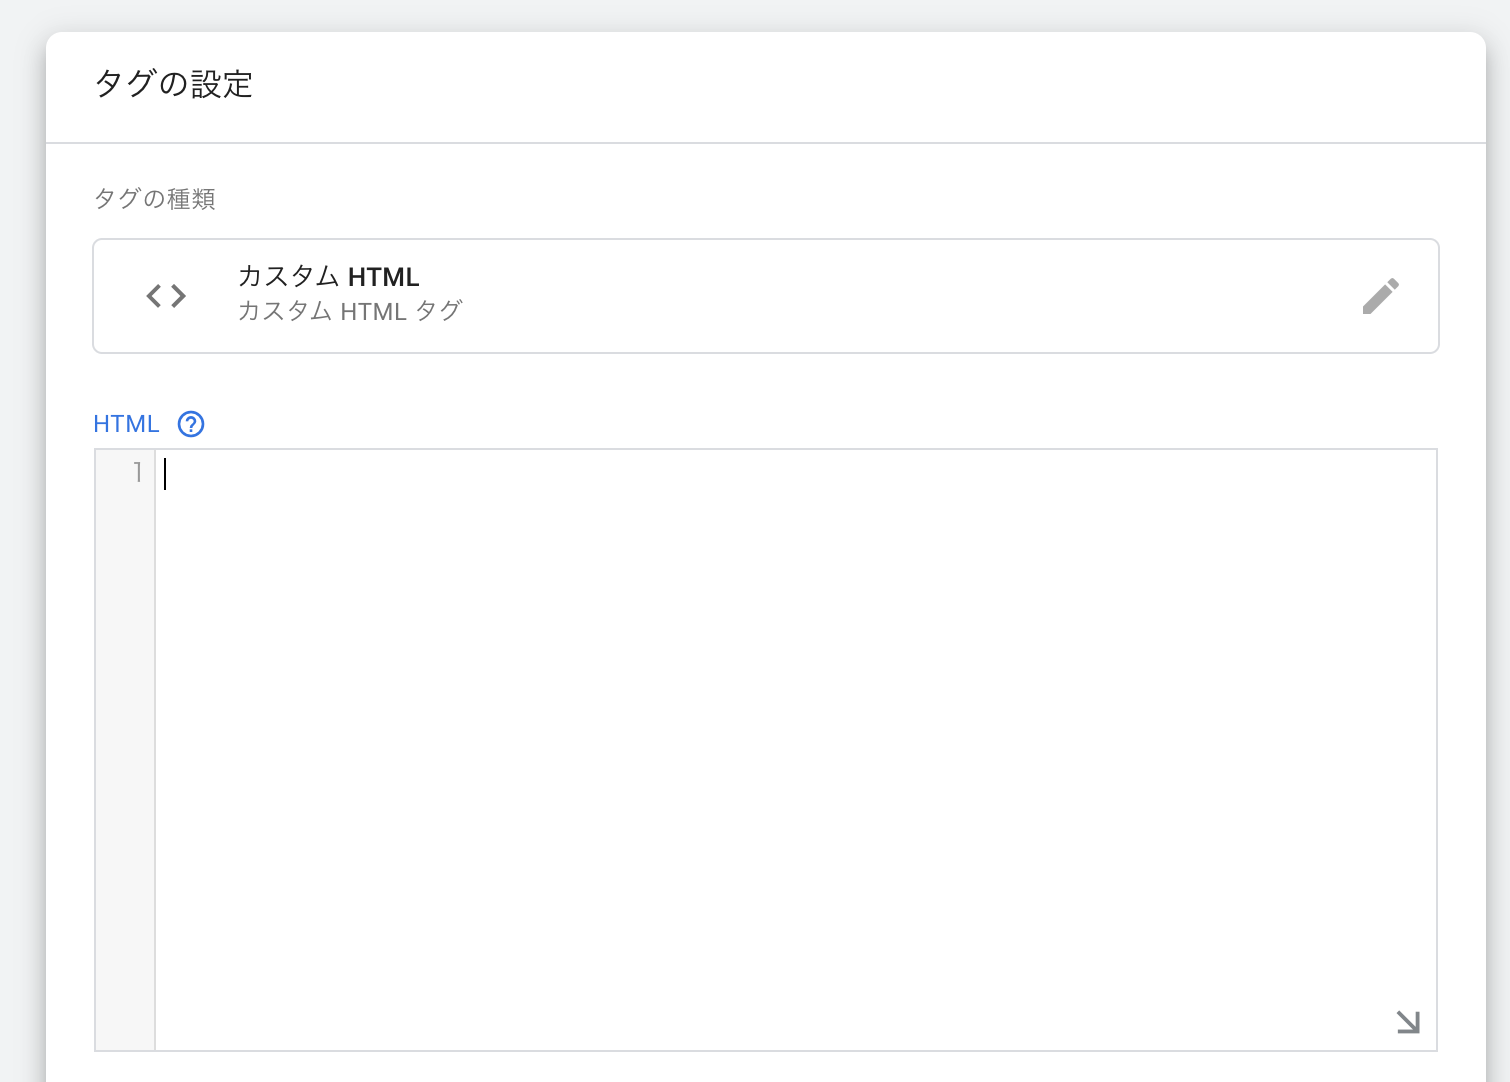
Task: Click blank header space right of タグの設定
Action: [850, 86]
